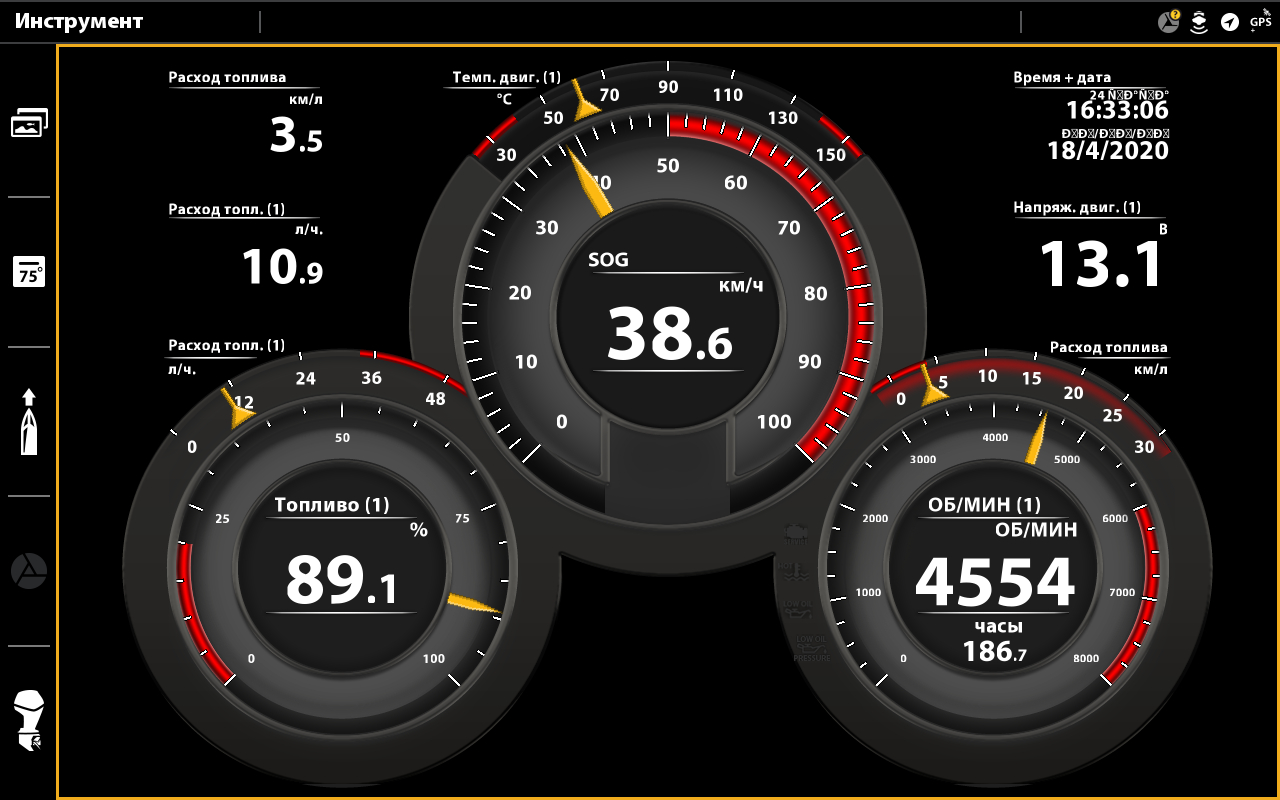The width and height of the screenshot is (1280, 800).
Task: Open the GPS satellite status icon
Action: (1260, 21)
